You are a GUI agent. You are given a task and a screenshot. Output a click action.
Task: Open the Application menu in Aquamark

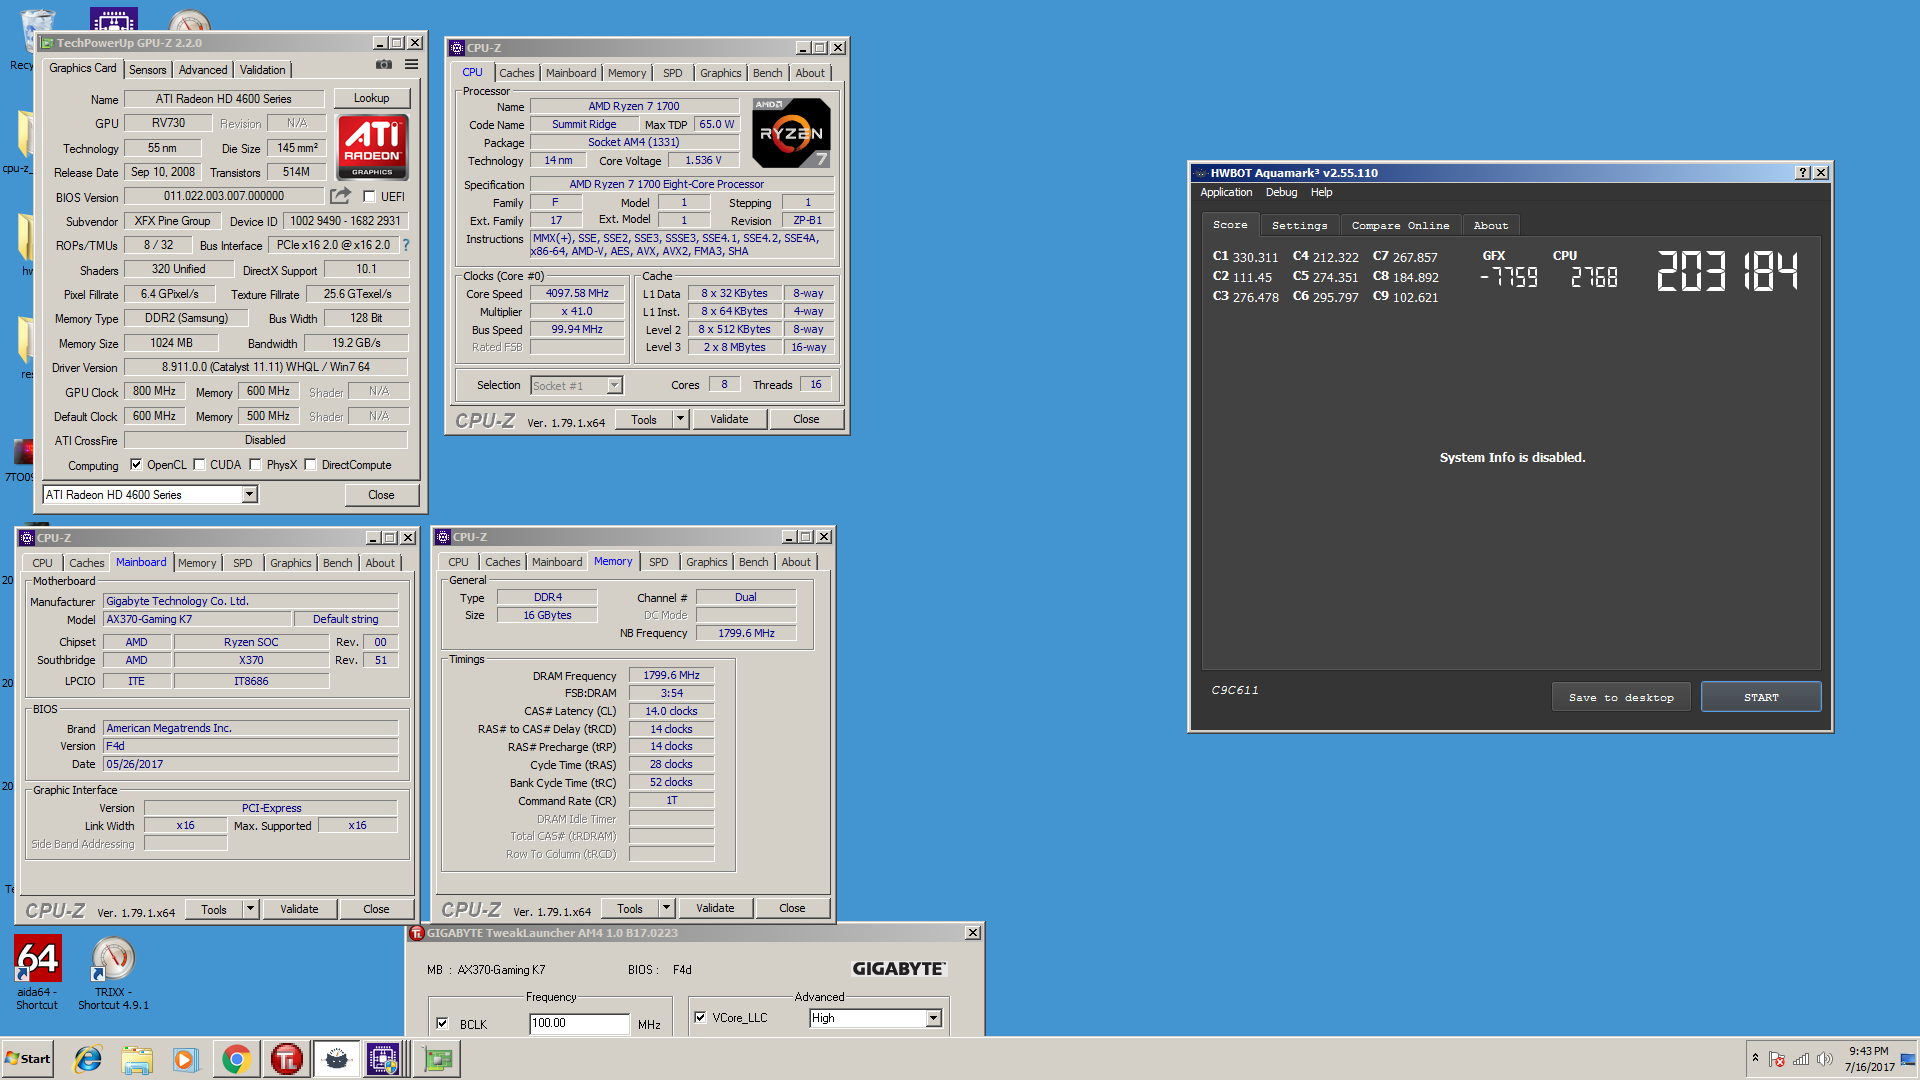pyautogui.click(x=1226, y=193)
